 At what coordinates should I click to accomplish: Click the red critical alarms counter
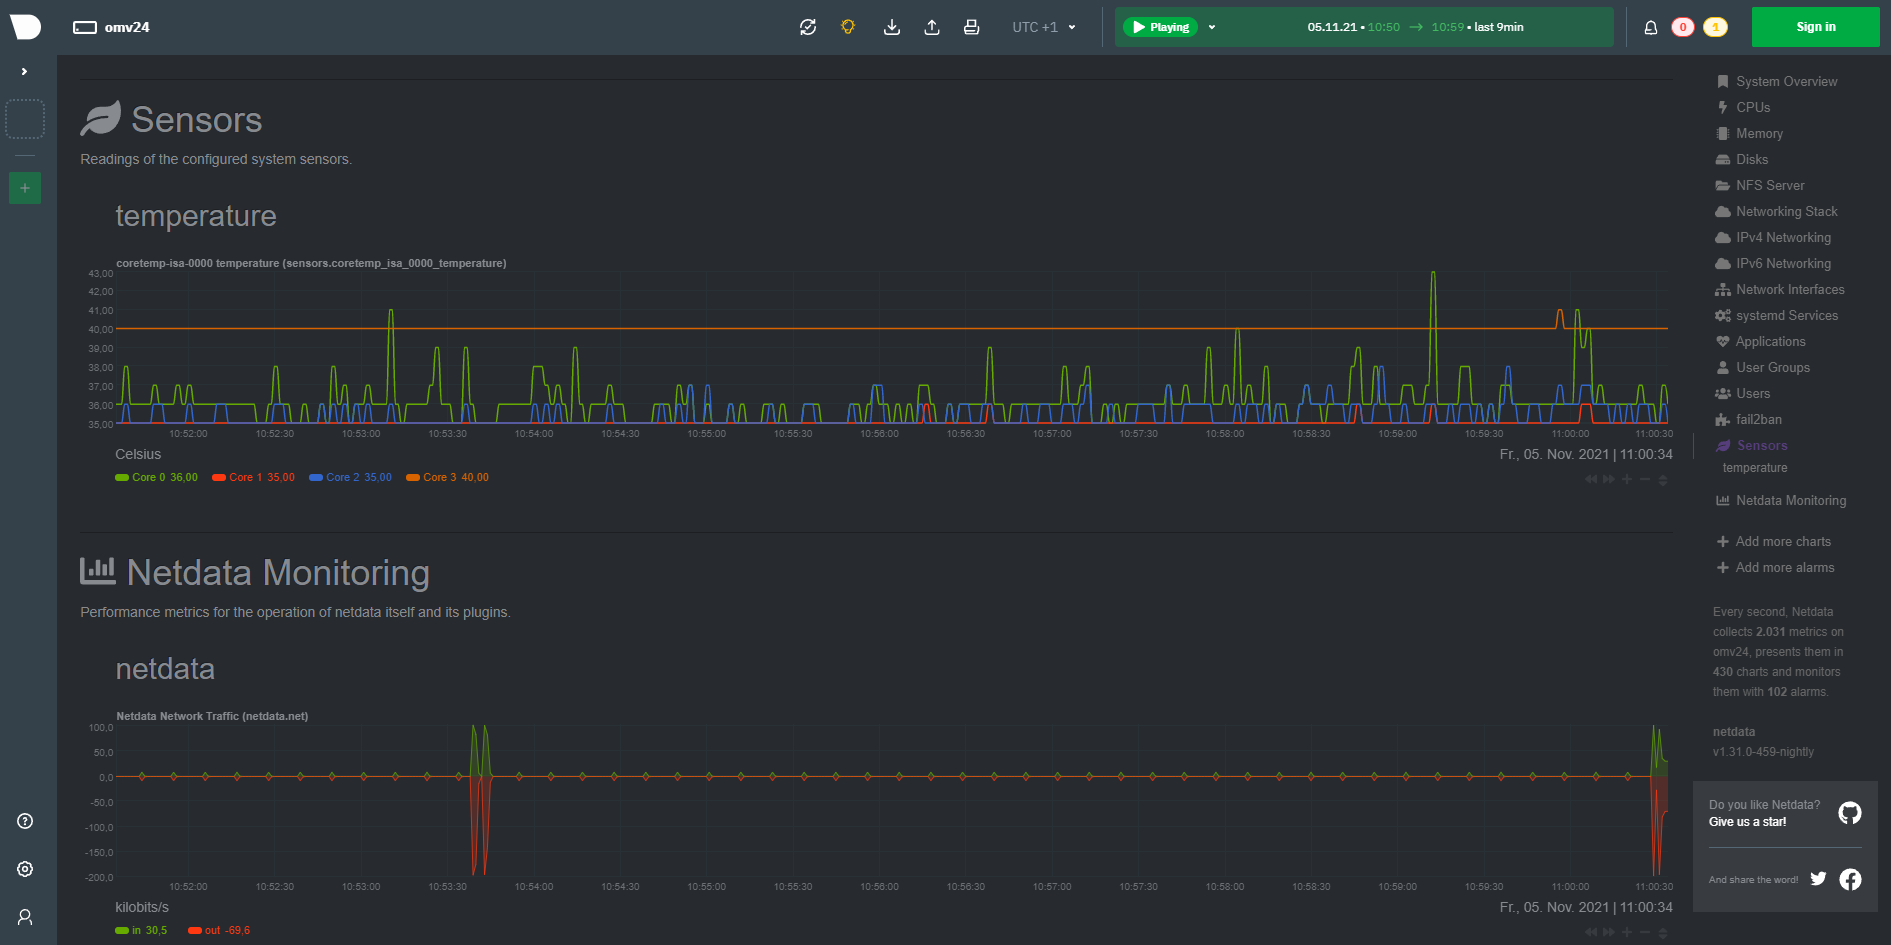[x=1683, y=27]
